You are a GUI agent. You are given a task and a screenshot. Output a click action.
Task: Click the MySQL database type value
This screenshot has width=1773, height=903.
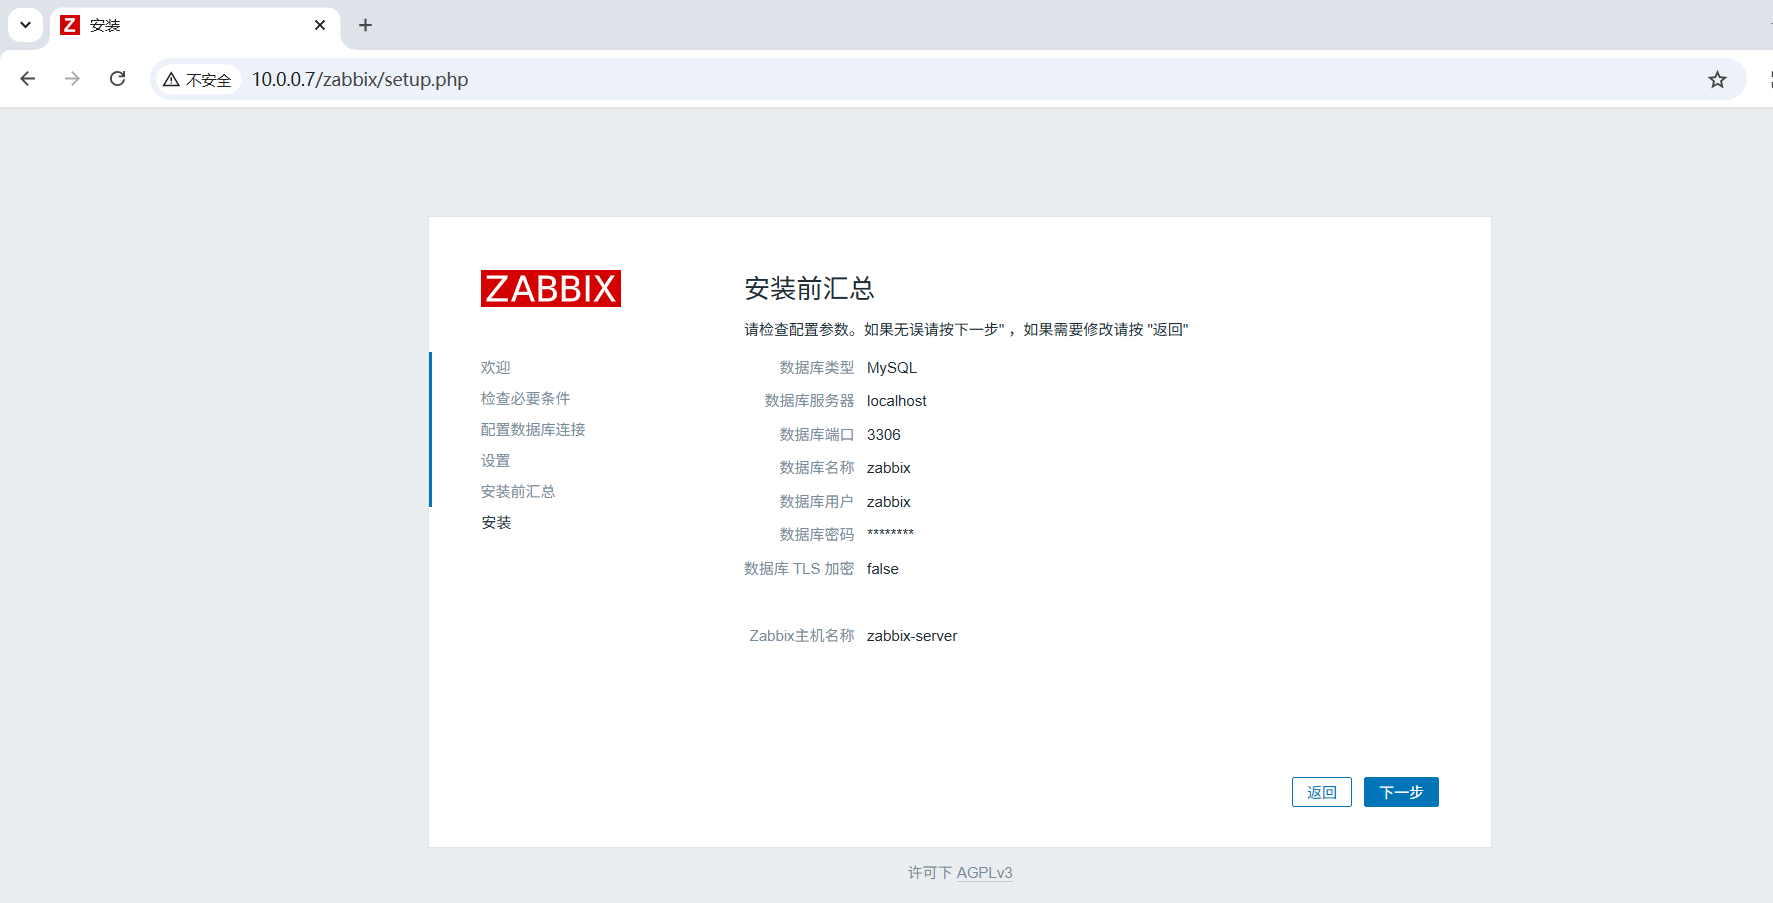(x=892, y=368)
